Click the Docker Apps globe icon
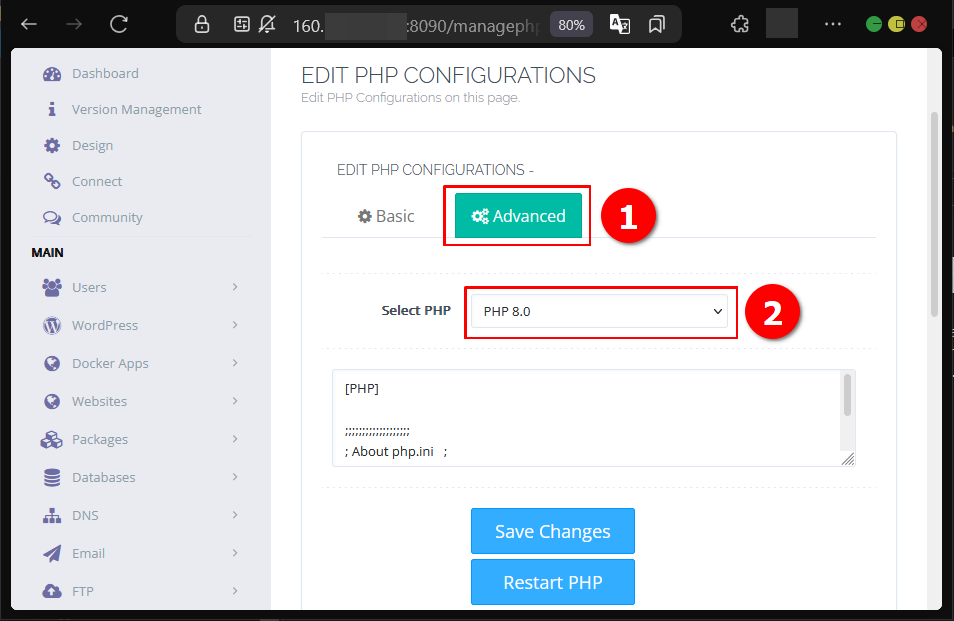The height and width of the screenshot is (621, 954). 52,363
